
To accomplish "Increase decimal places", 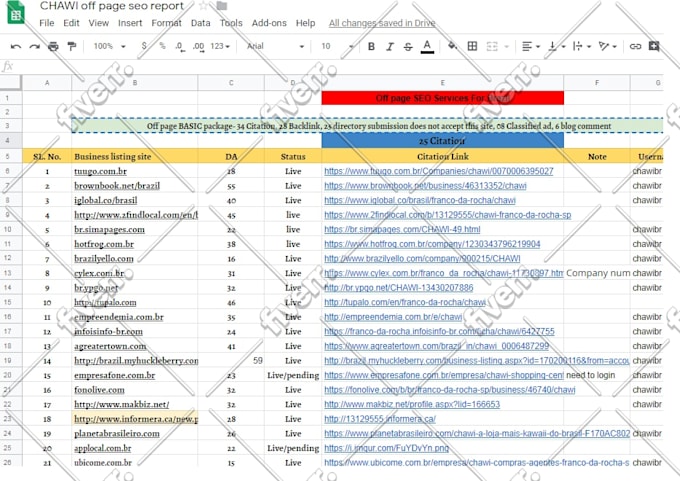I will click(x=198, y=46).
